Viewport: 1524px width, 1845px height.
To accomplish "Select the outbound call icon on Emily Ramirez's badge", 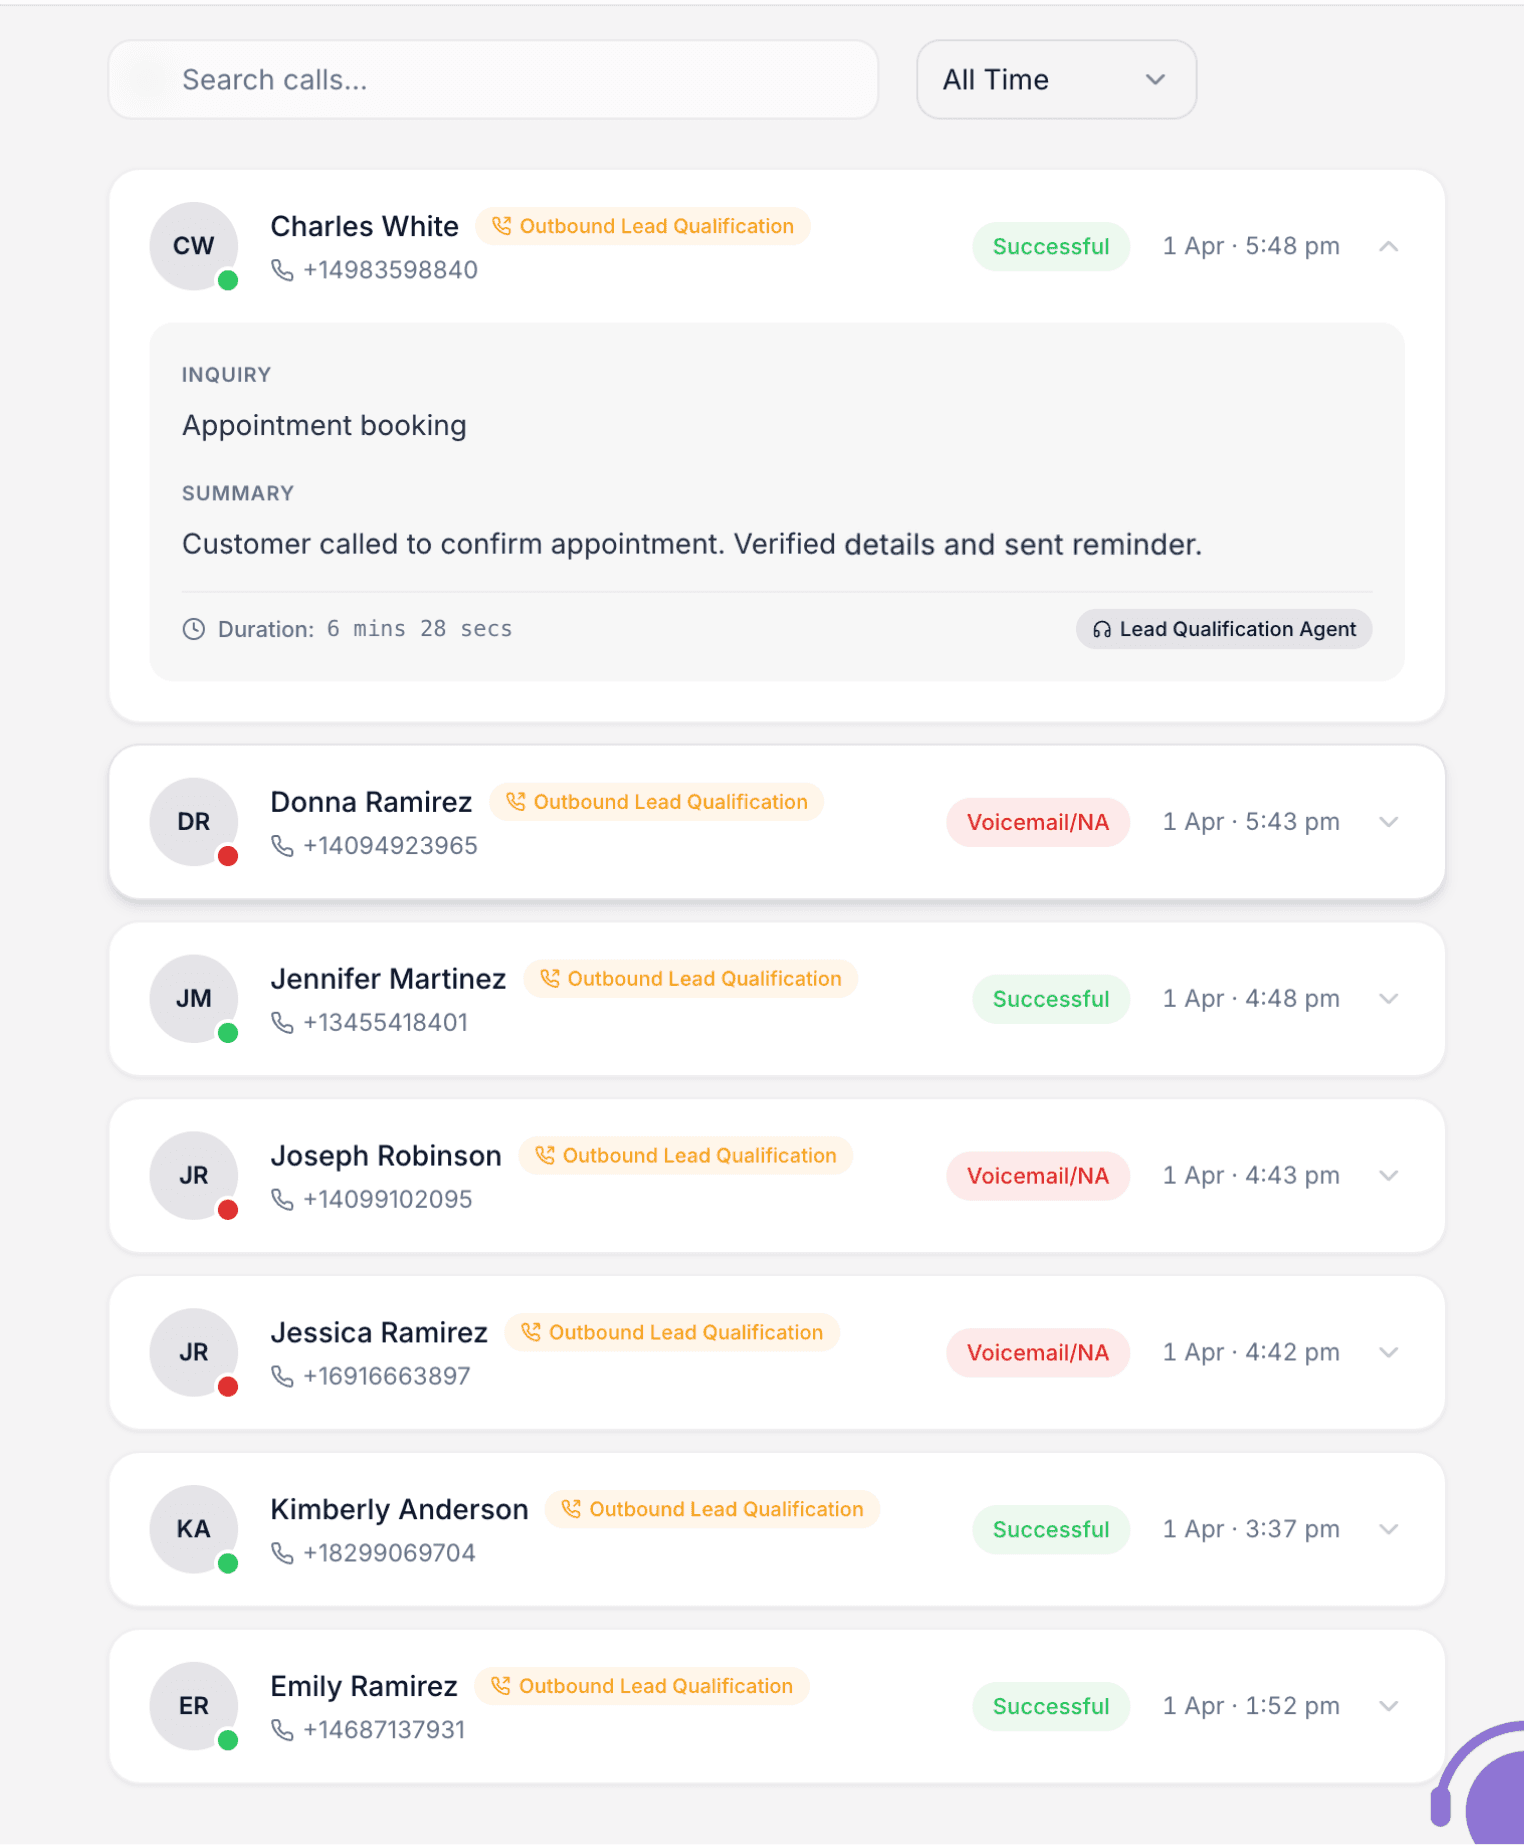I will tap(501, 1686).
